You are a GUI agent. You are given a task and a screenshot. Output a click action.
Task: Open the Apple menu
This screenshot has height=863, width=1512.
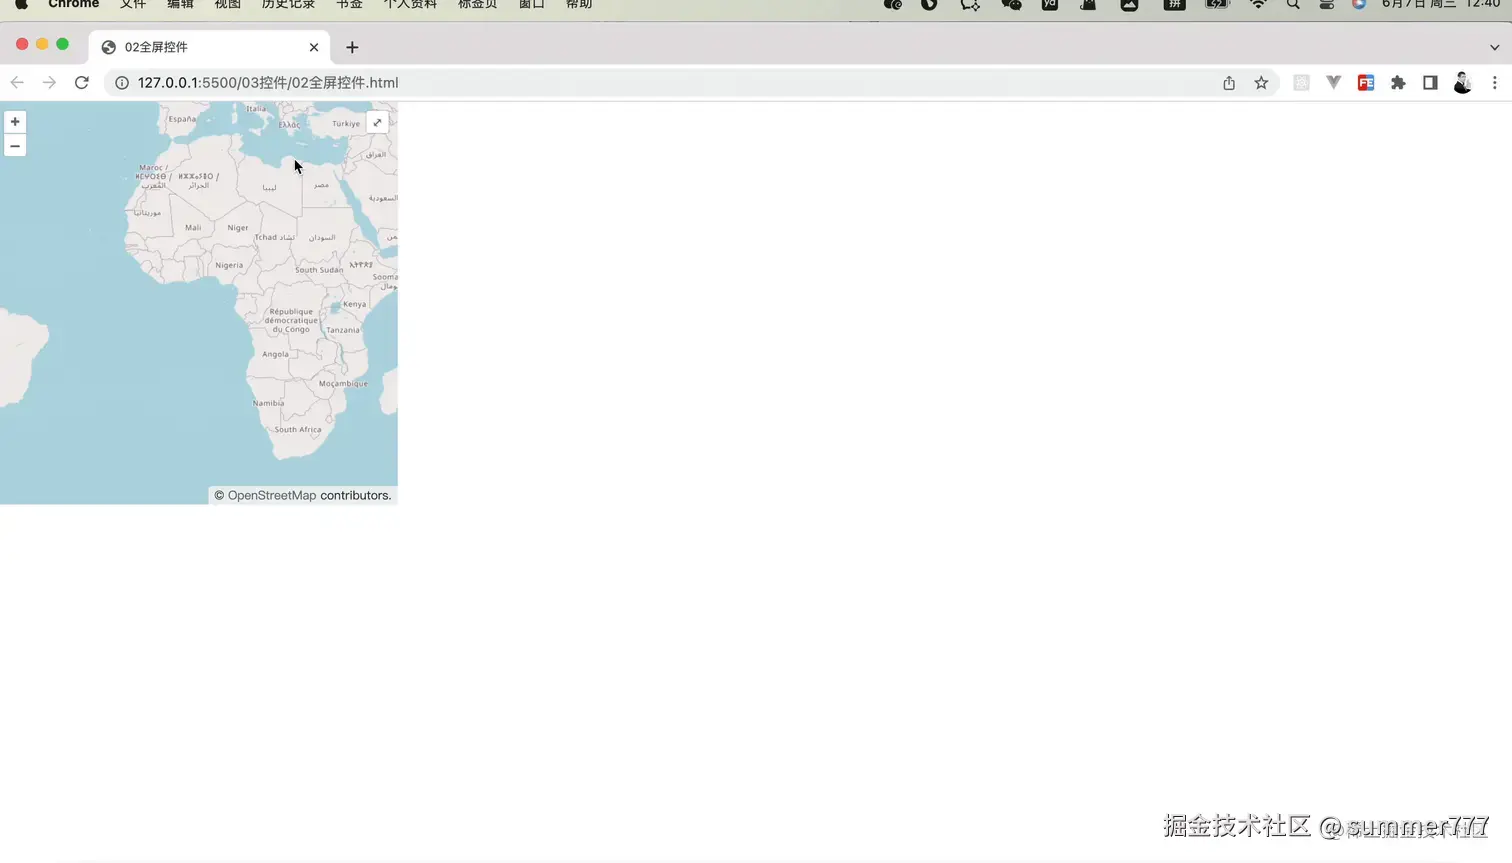21,4
